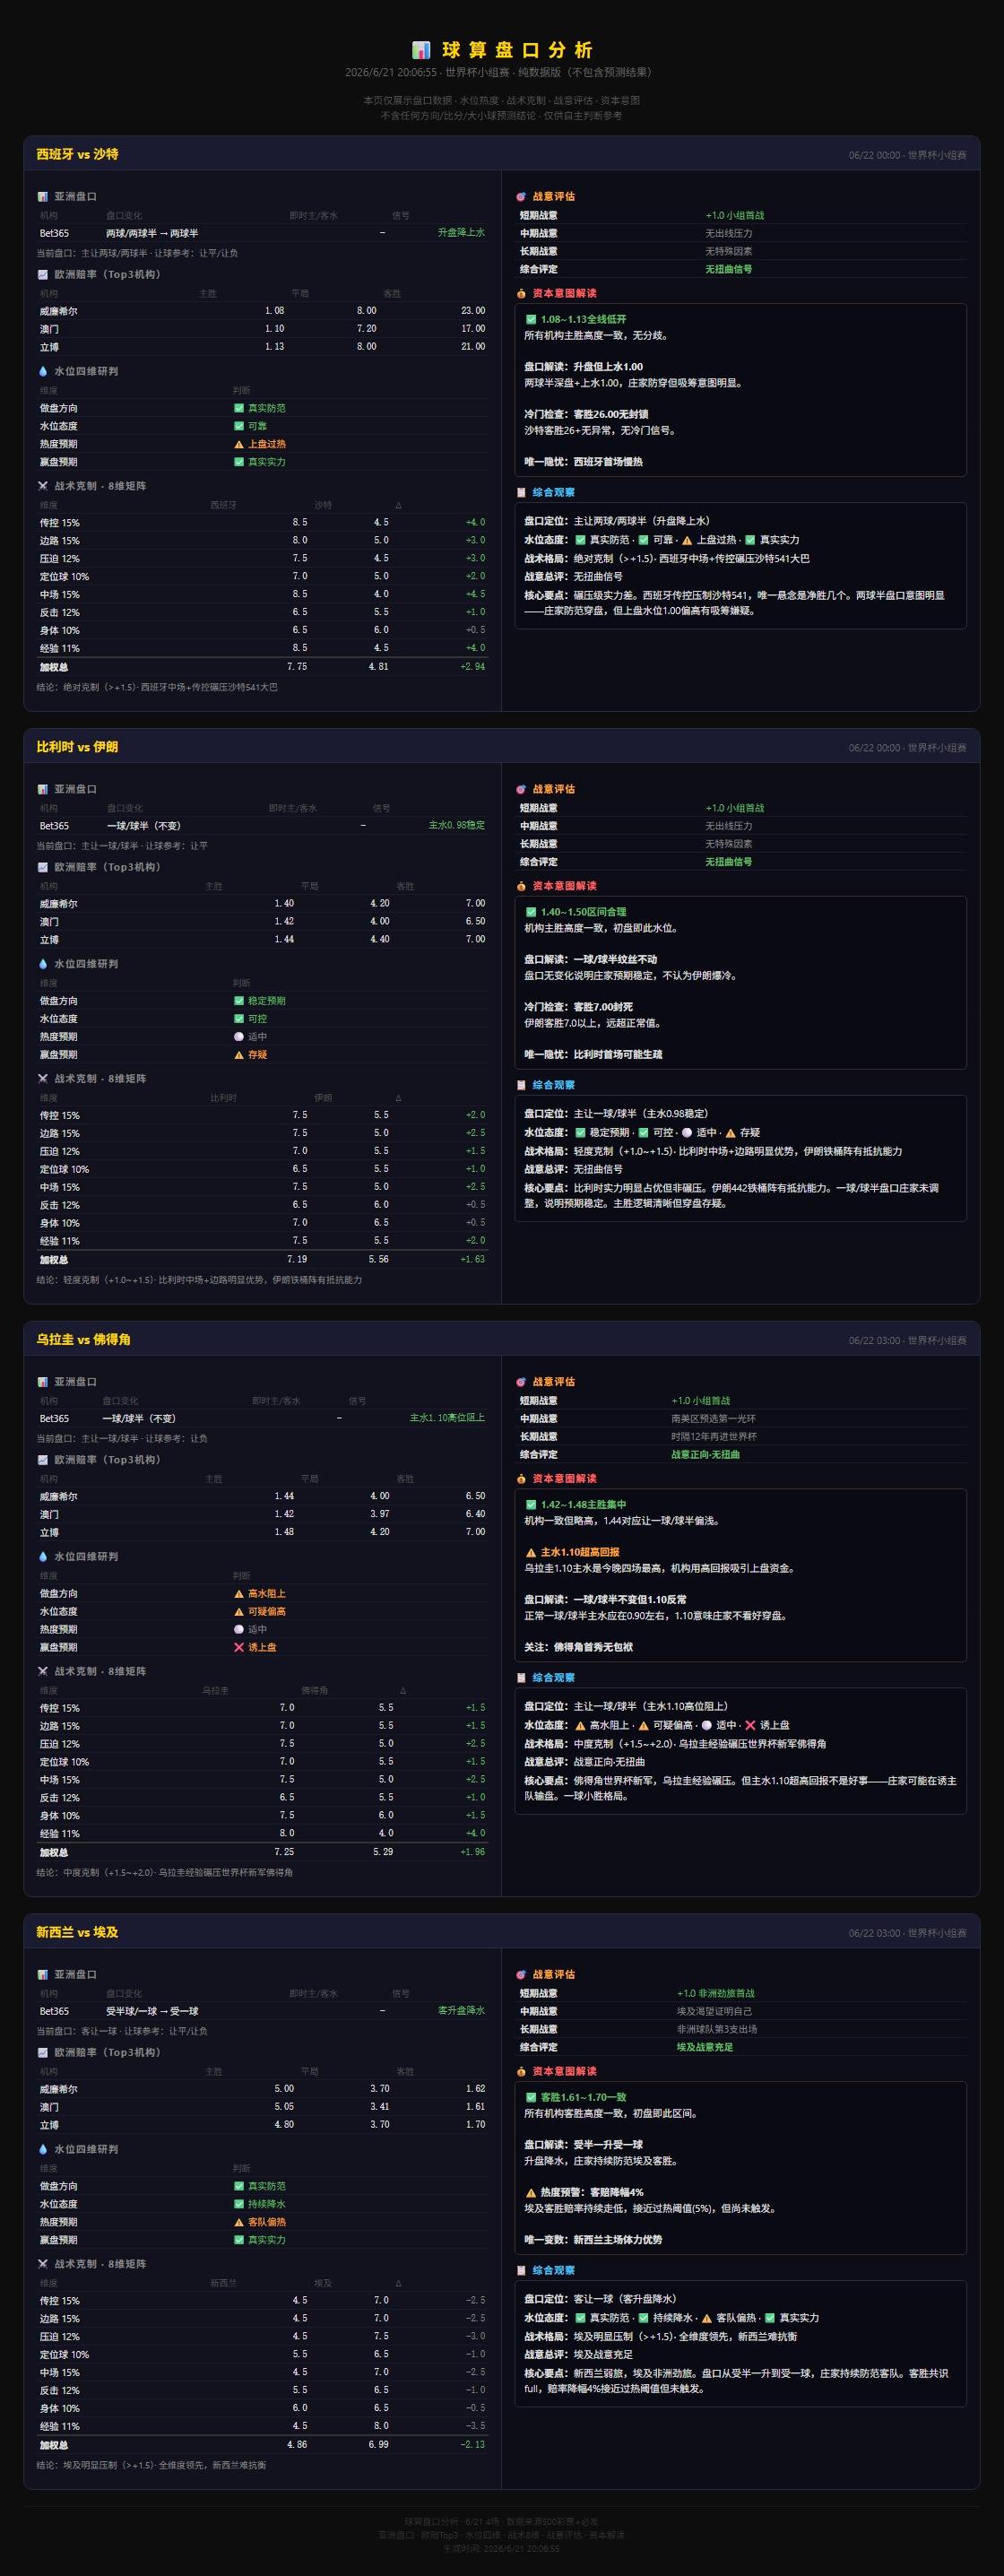Click the +1.96 weighted total delta
Screen dimensions: 1004x2576
tap(472, 1853)
